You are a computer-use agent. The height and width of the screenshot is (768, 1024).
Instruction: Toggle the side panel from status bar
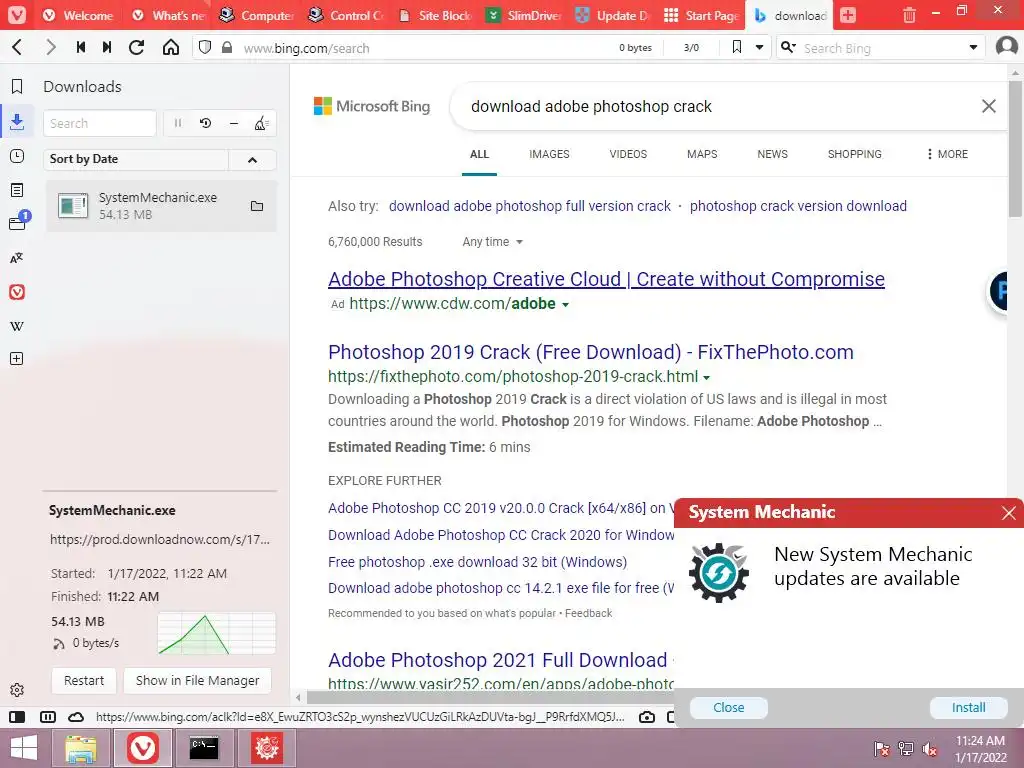(x=17, y=717)
